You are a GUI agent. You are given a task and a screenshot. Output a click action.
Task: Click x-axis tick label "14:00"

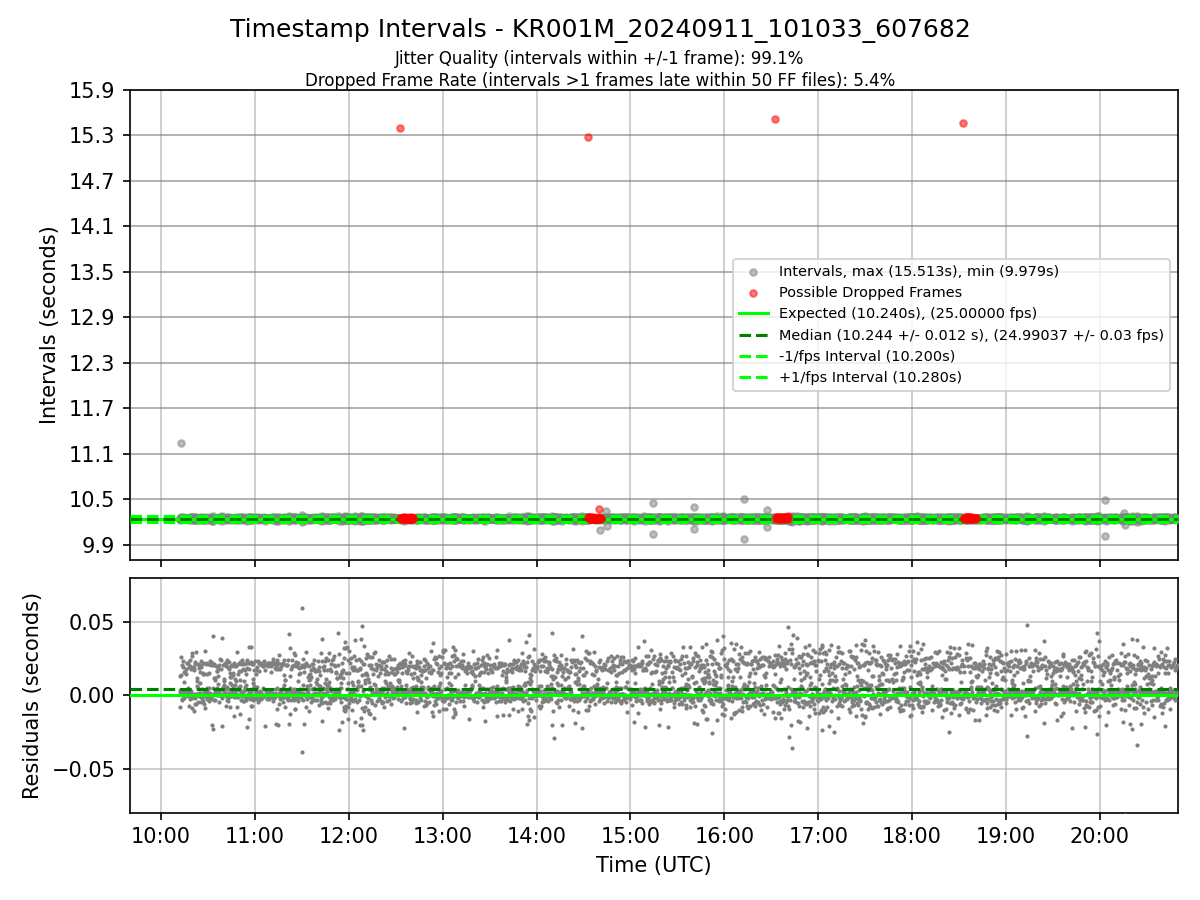point(537,835)
